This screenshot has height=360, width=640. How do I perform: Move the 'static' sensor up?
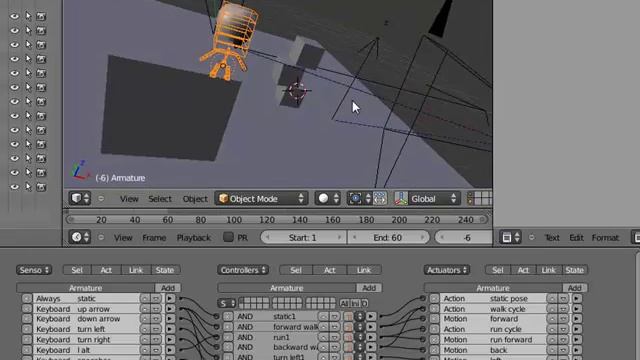point(145,298)
